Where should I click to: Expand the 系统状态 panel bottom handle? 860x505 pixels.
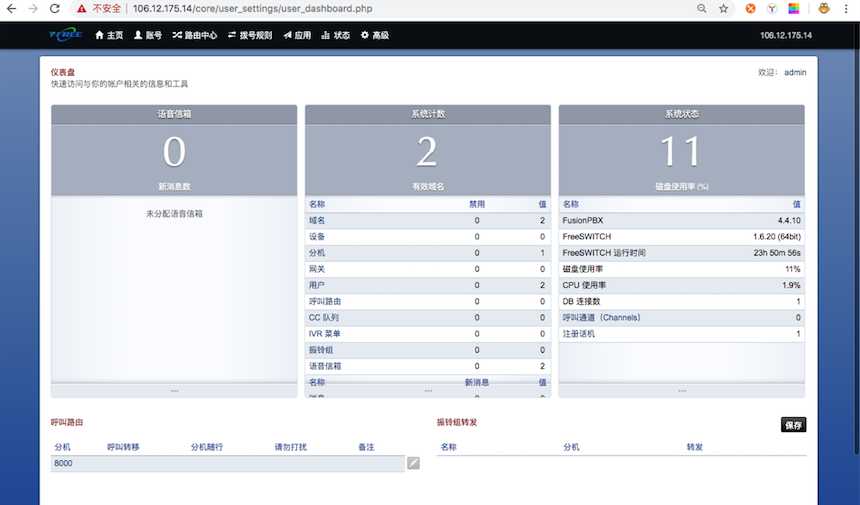click(682, 390)
